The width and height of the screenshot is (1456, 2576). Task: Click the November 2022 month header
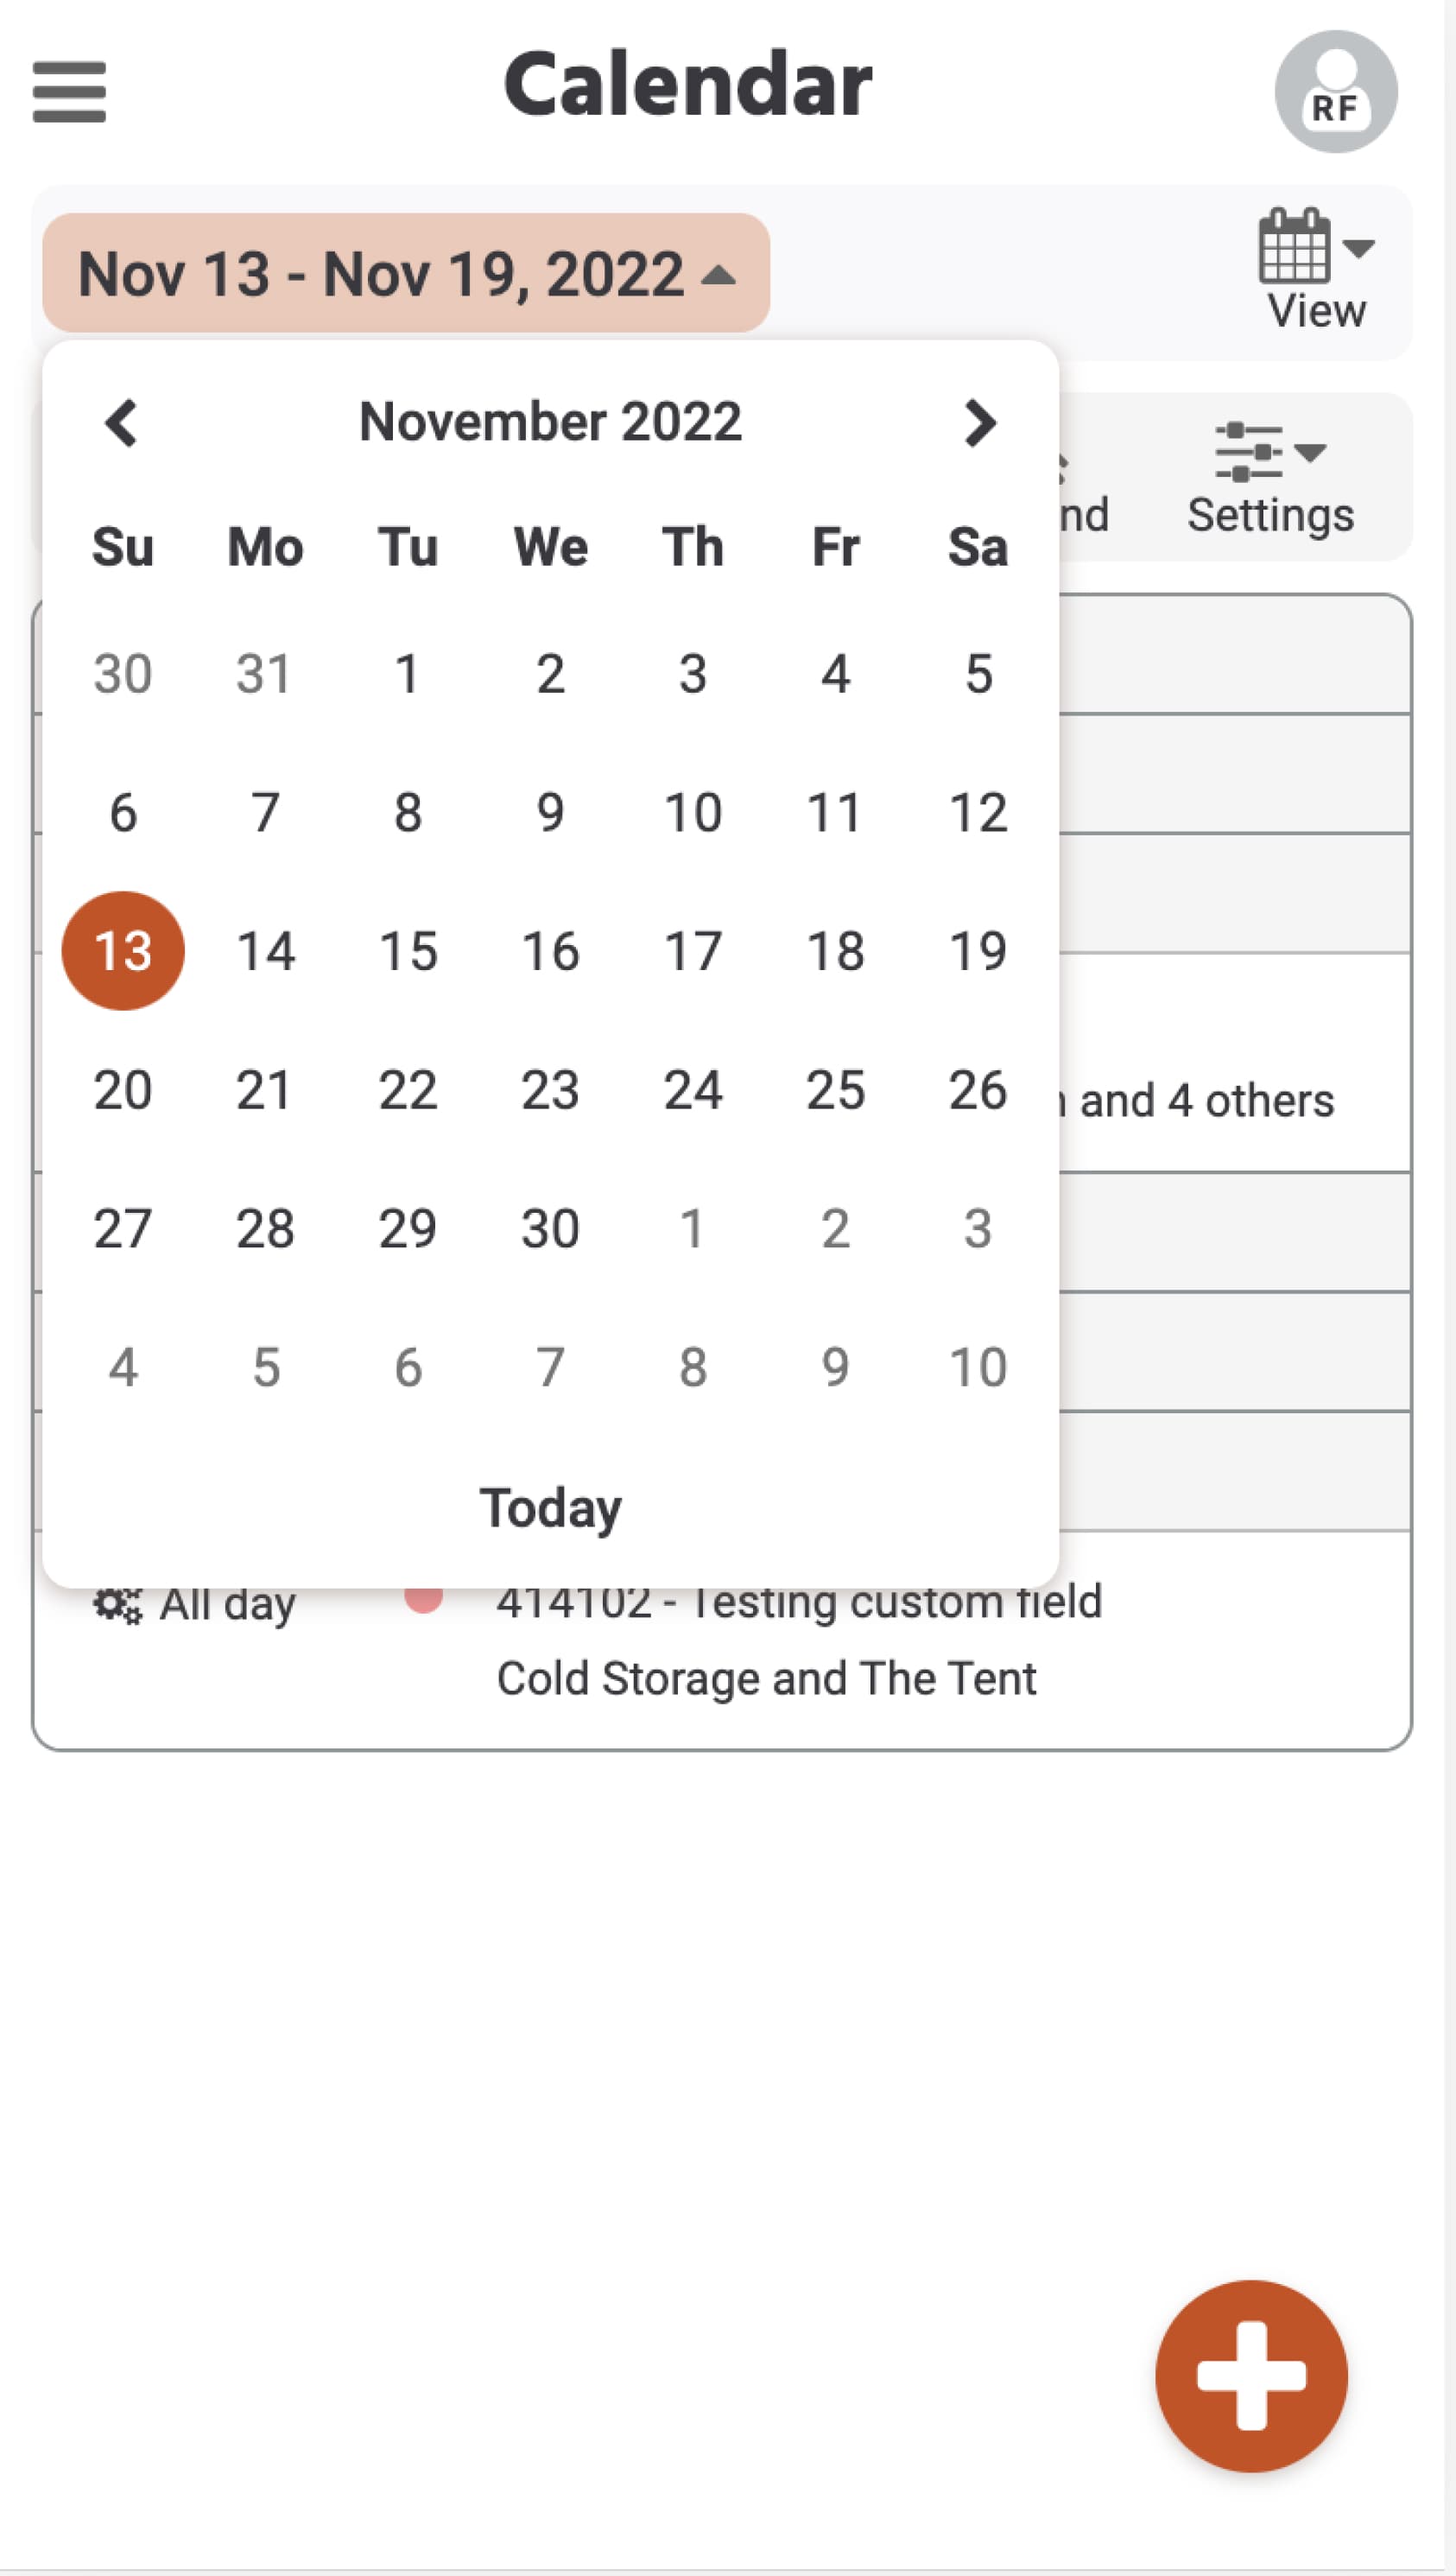point(550,422)
